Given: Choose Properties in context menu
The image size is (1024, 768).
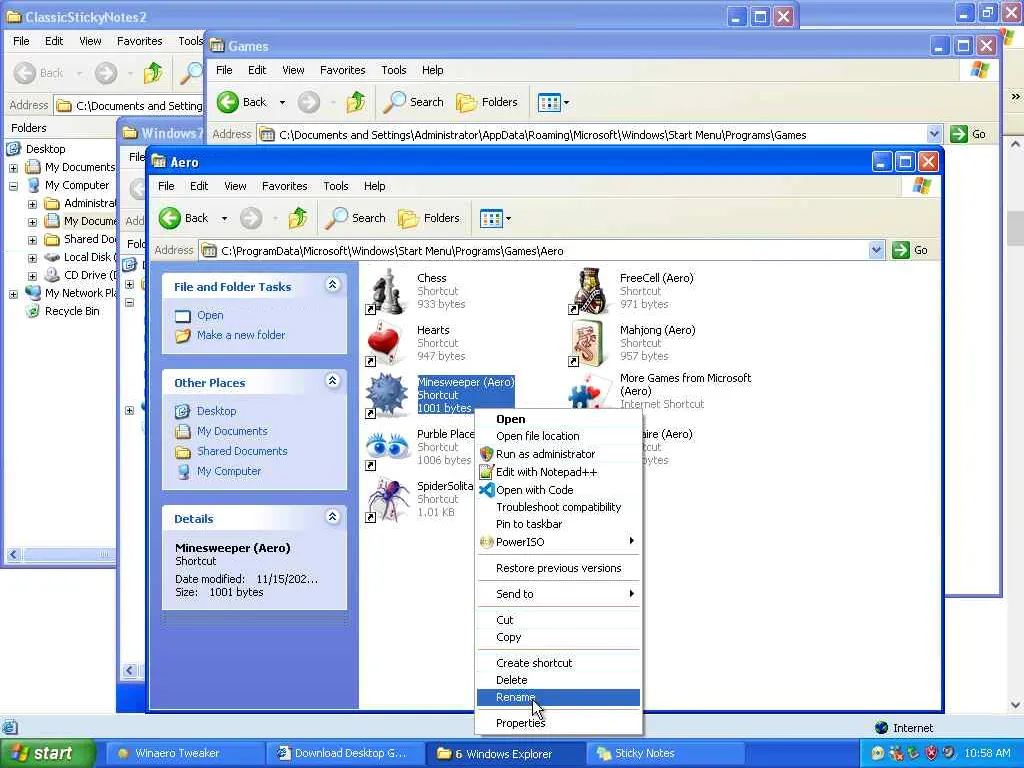Looking at the screenshot, I should pyautogui.click(x=558, y=723).
